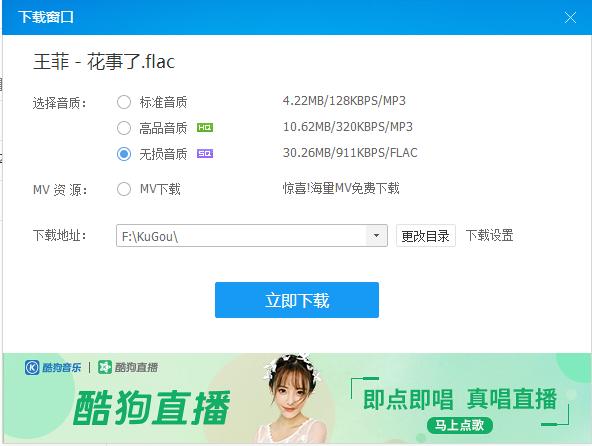Image resolution: width=592 pixels, height=446 pixels.
Task: Click the blue KuGou Music logo icon
Action: pyautogui.click(x=32, y=367)
